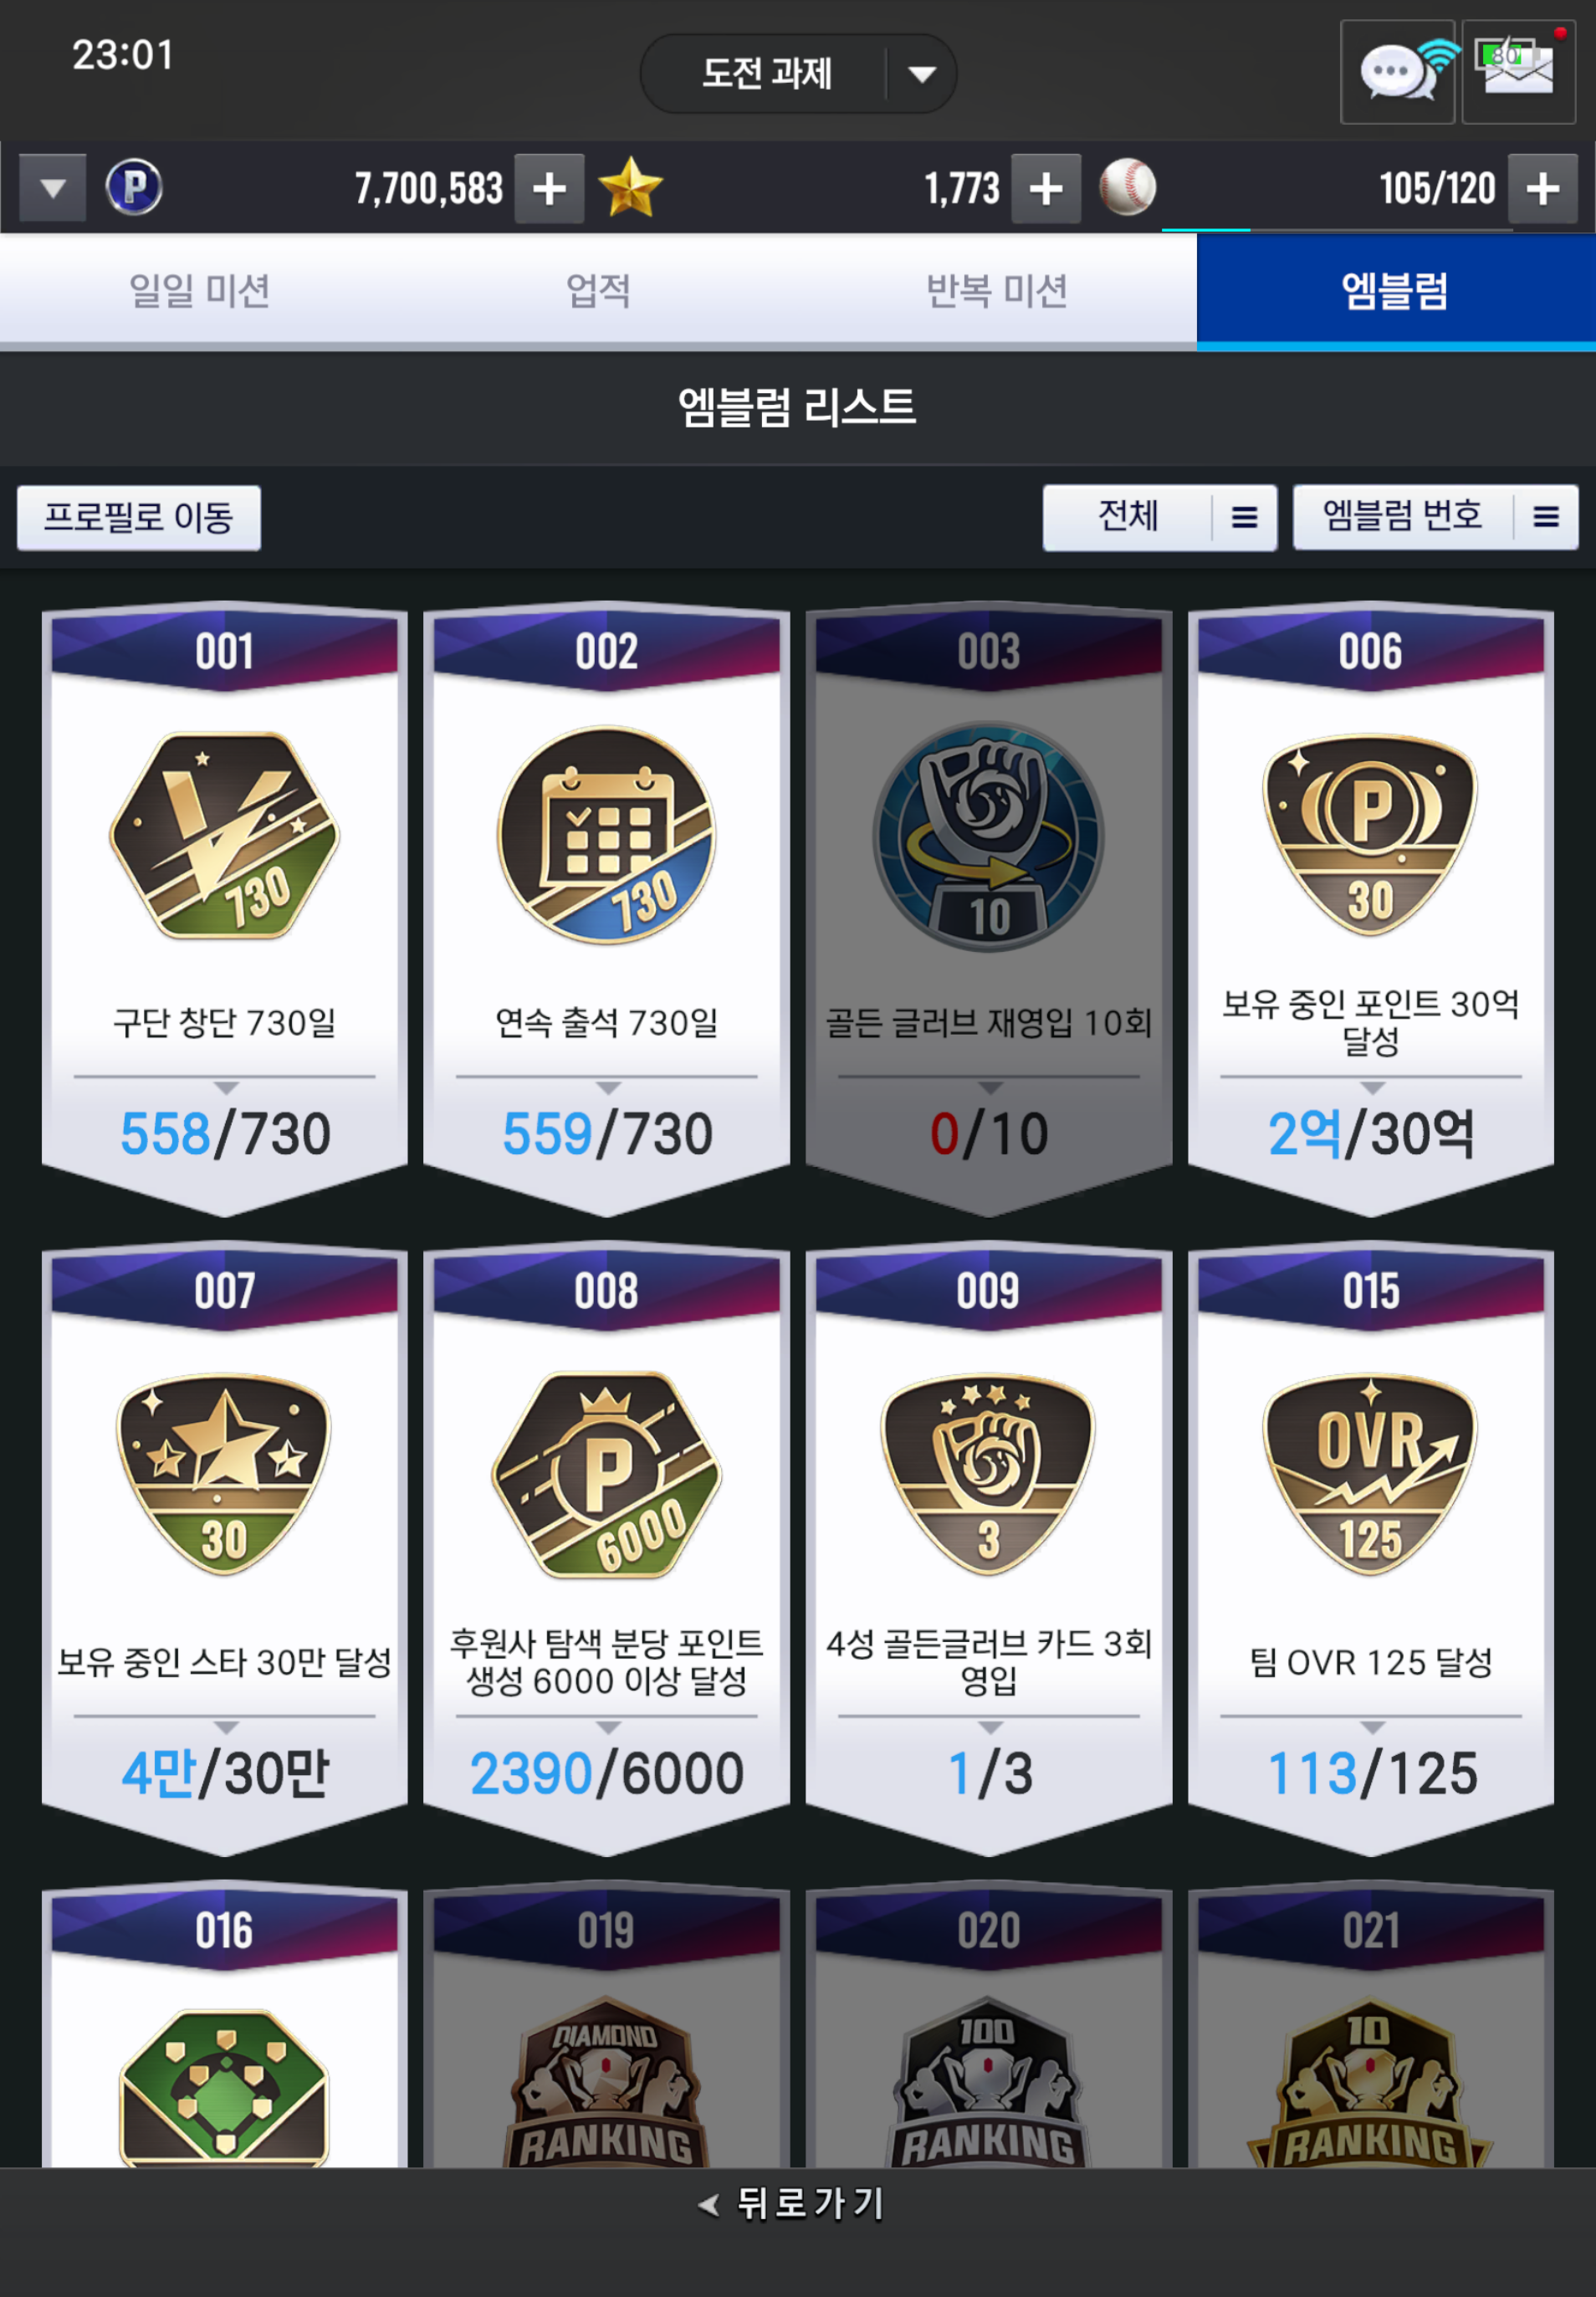This screenshot has width=1596, height=2297.
Task: Switch to the 업적 tab
Action: pos(598,291)
